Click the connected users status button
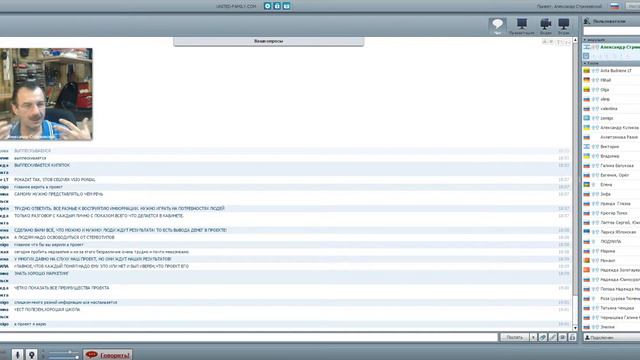The image size is (640, 360). pyautogui.click(x=611, y=338)
